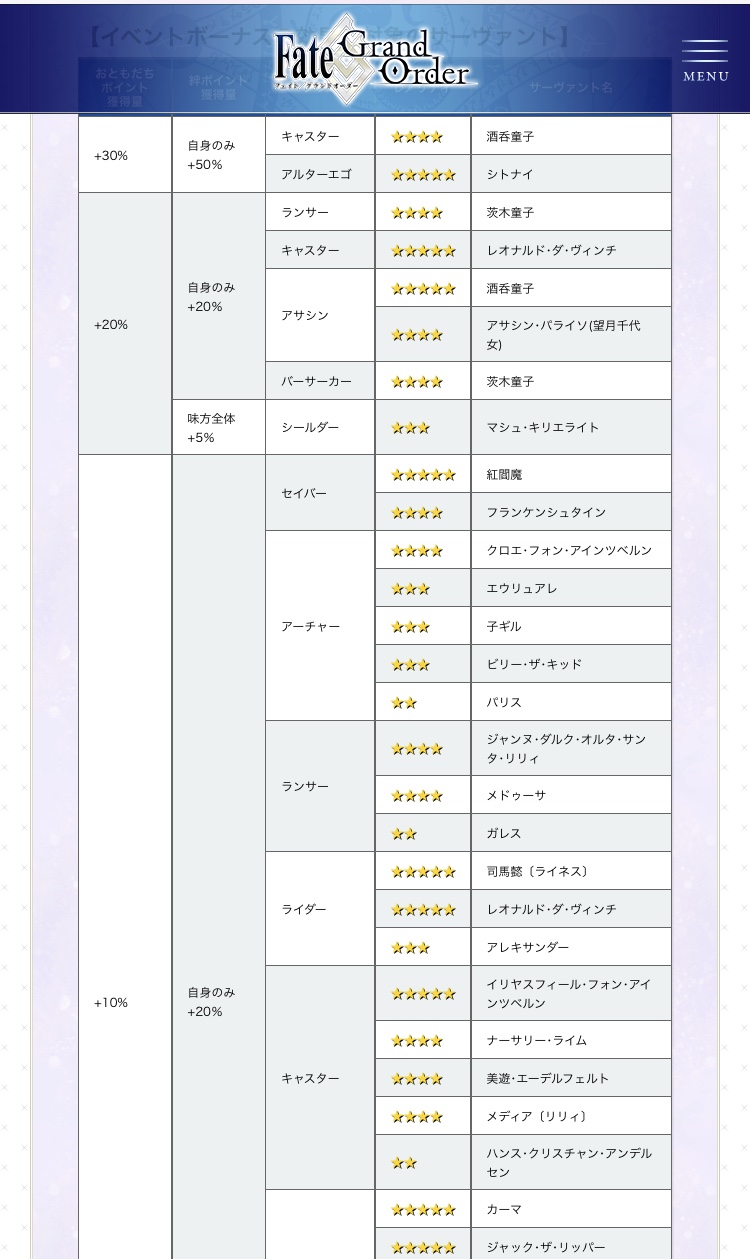Click the three-star rating beside マシュ・キリエライト
Viewport: 750px width, 1259px height.
point(410,427)
